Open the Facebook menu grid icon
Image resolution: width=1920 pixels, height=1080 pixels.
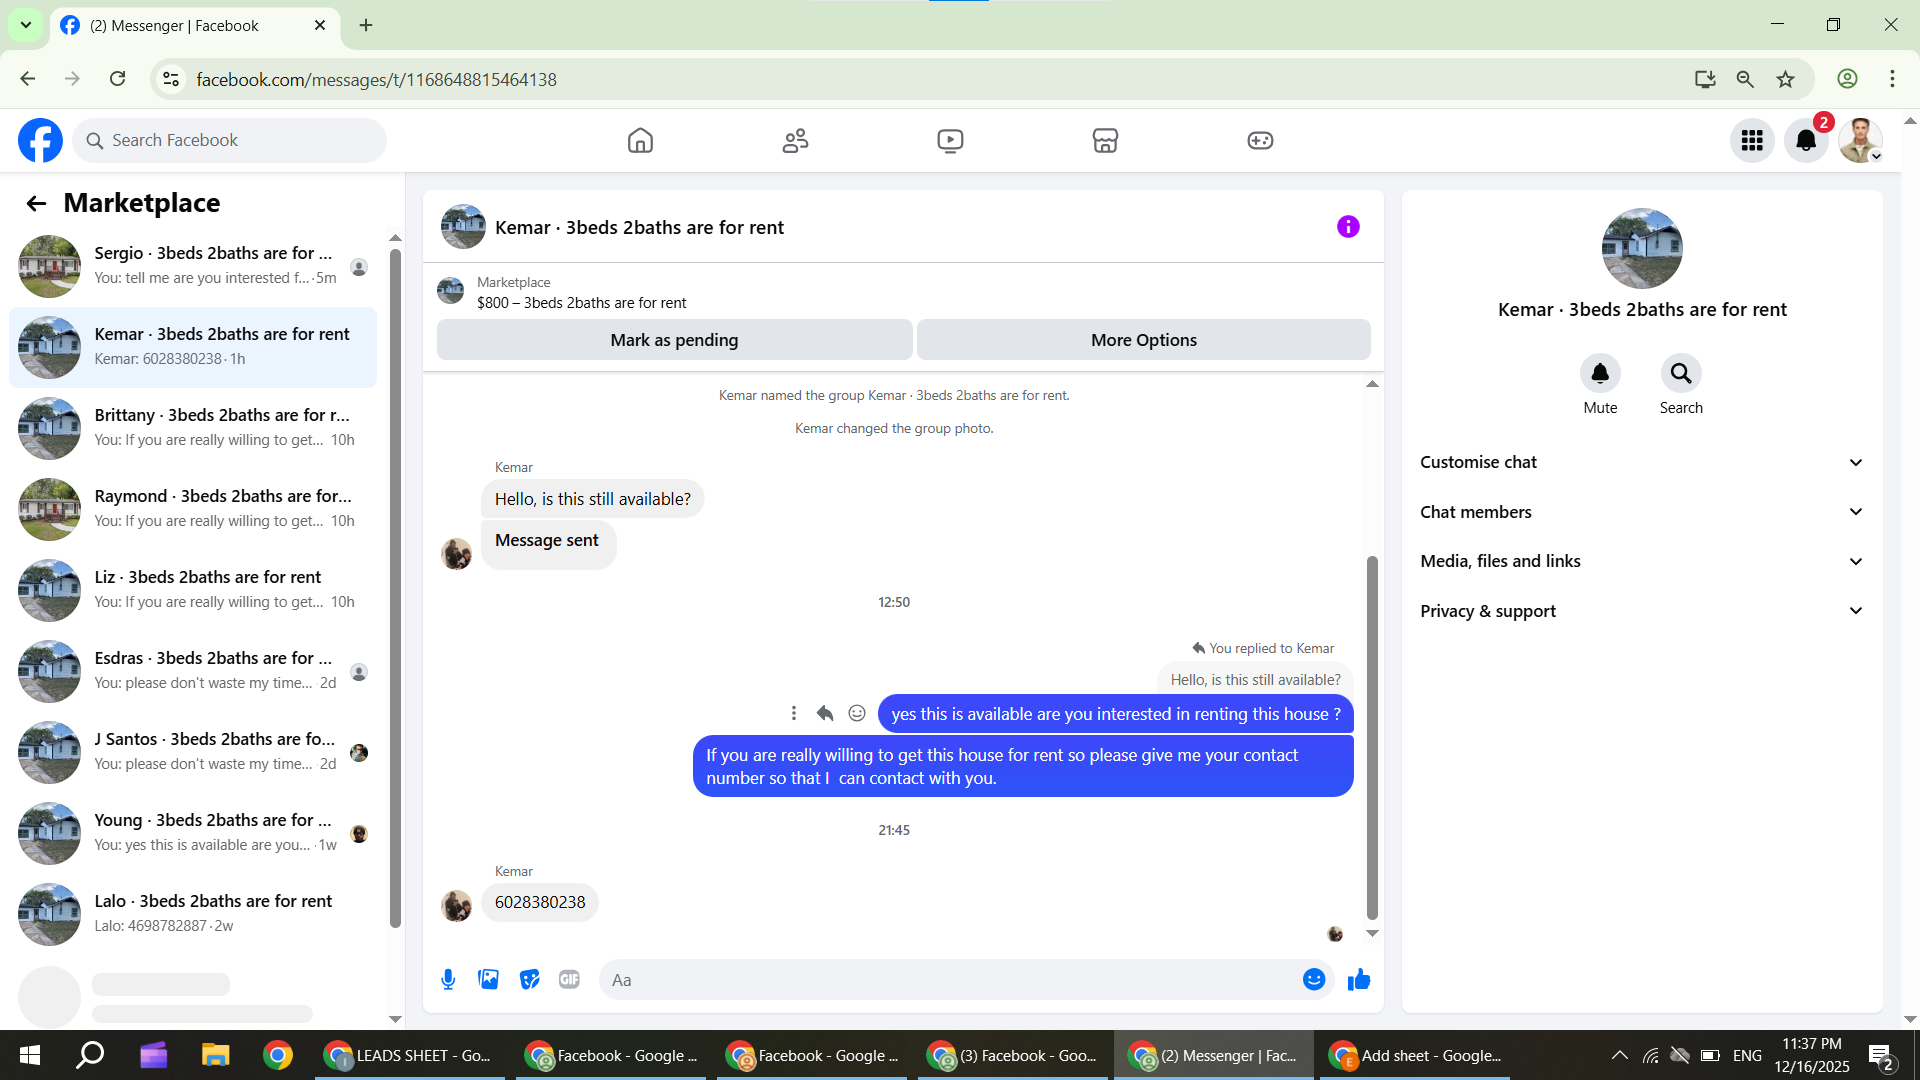click(x=1752, y=141)
